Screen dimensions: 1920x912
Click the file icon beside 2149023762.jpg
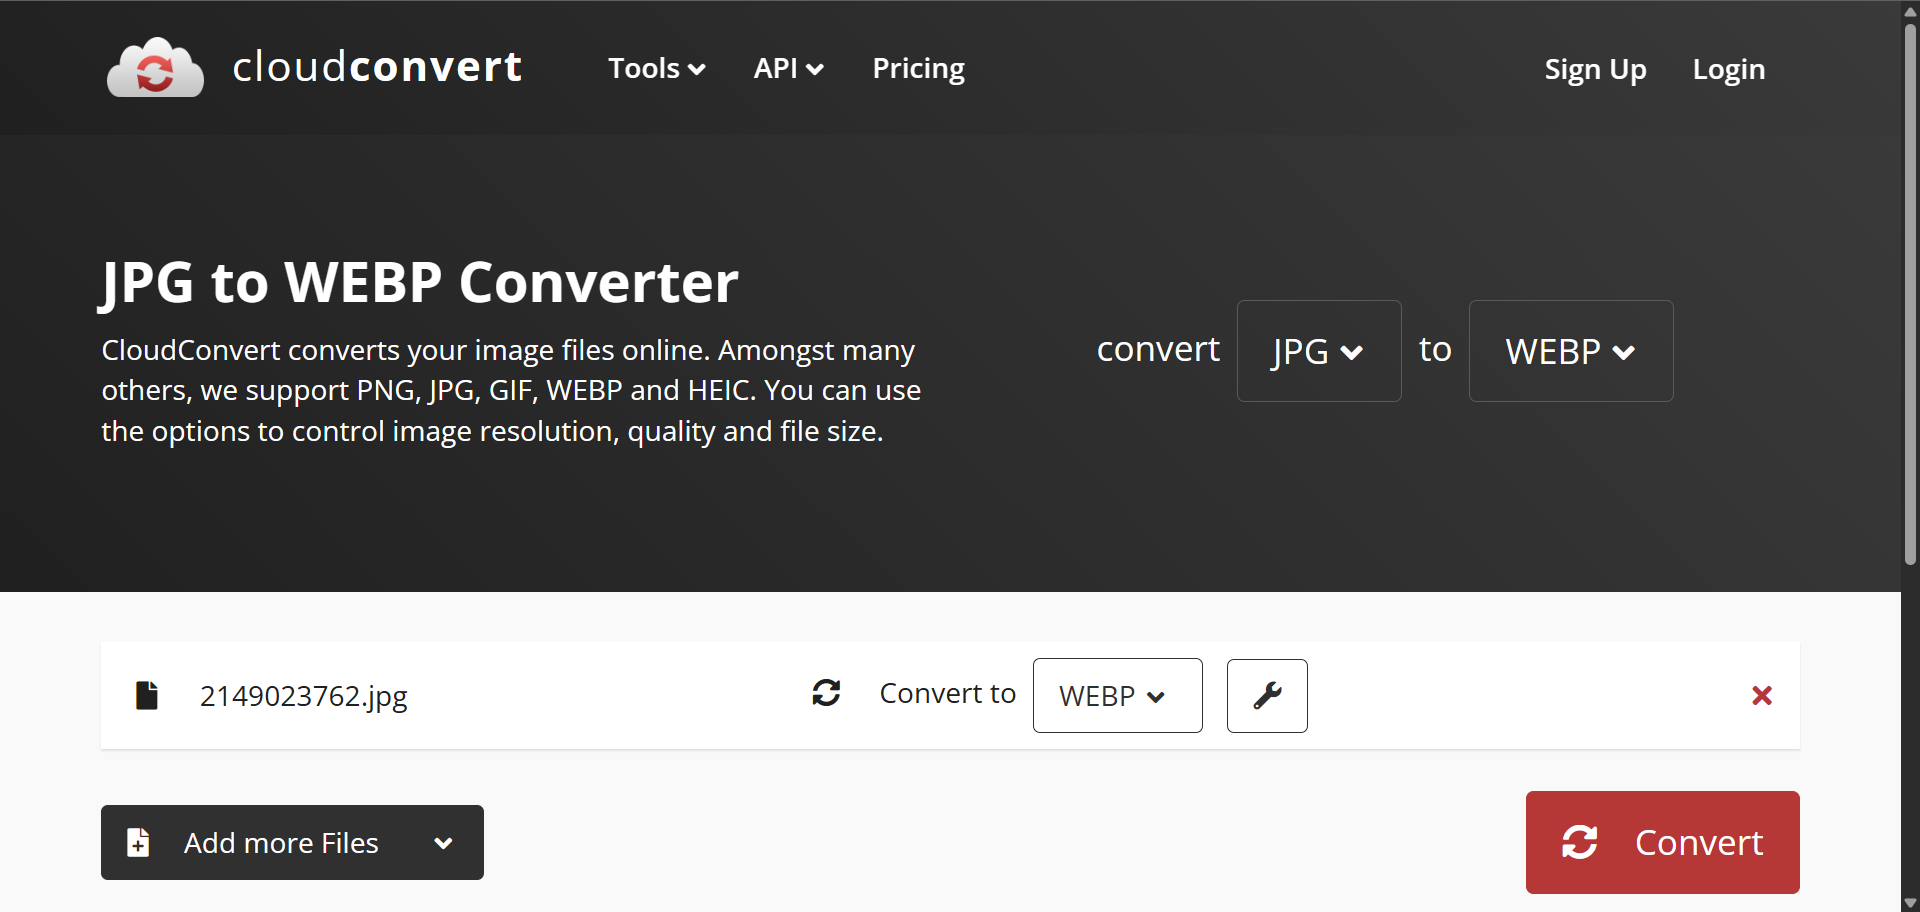coord(147,695)
